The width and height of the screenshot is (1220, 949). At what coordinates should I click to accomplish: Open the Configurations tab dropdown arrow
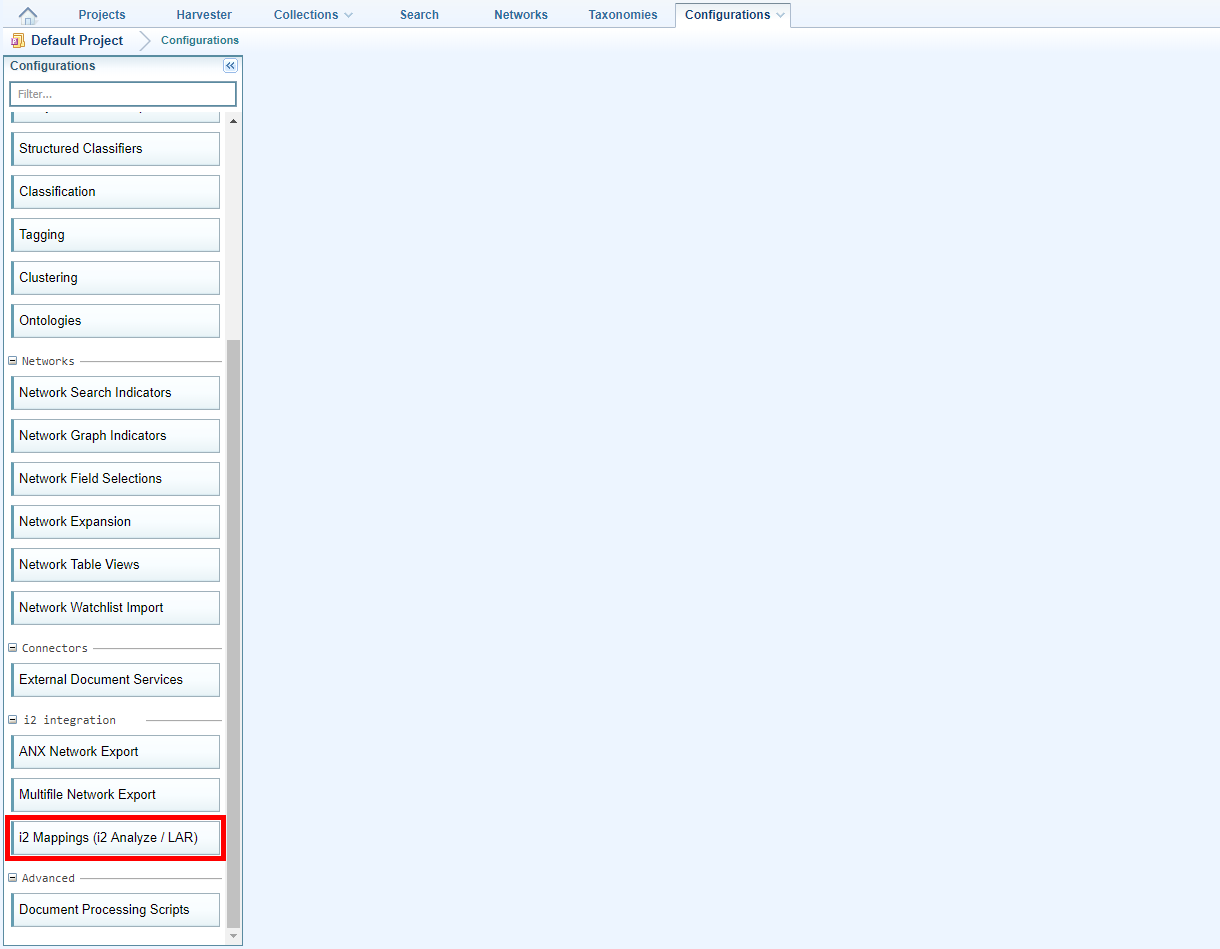tap(780, 15)
